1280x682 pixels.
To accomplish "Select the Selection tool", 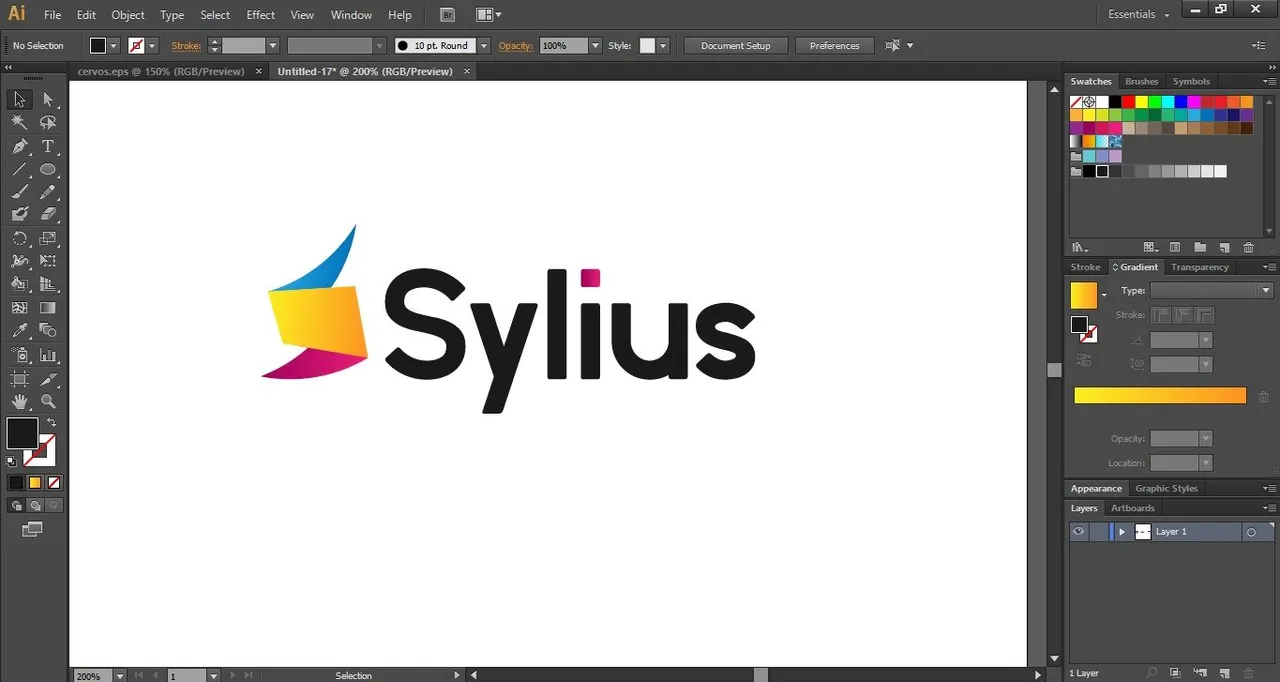I will point(19,99).
